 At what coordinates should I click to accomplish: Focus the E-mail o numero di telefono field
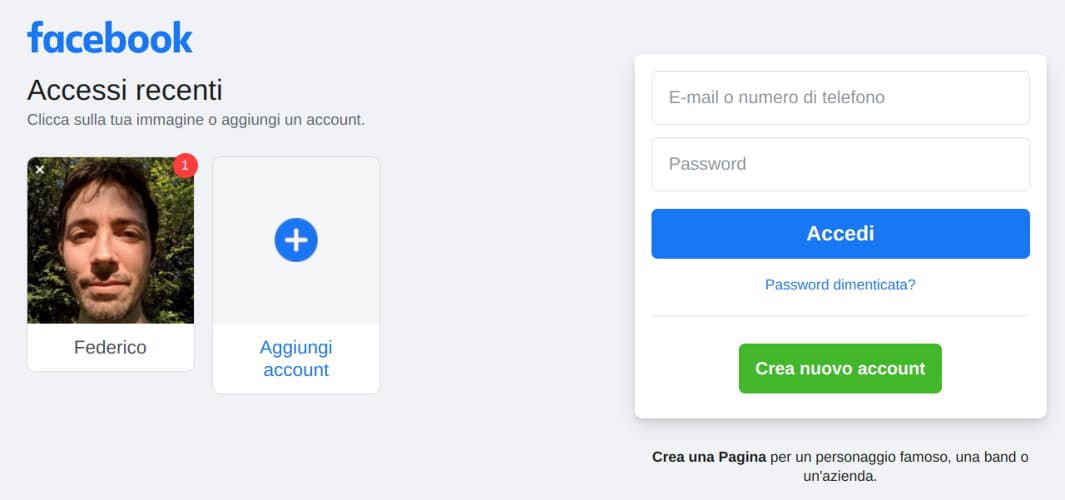(840, 98)
